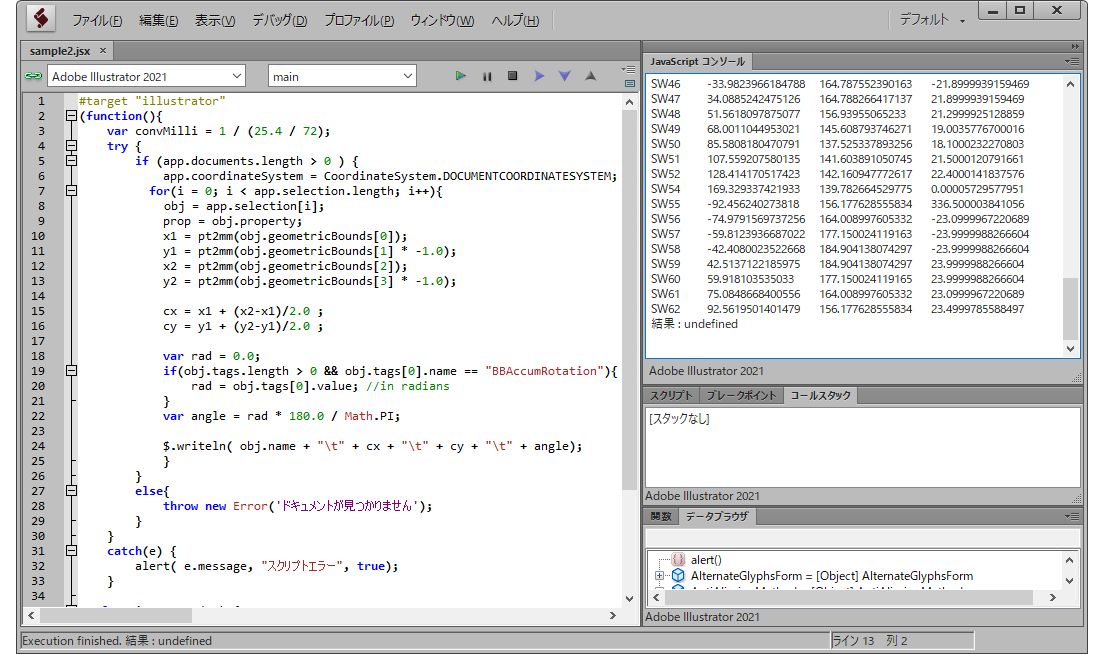1104x654 pixels.
Task: Step into the function with the down arrow
Action: [564, 75]
